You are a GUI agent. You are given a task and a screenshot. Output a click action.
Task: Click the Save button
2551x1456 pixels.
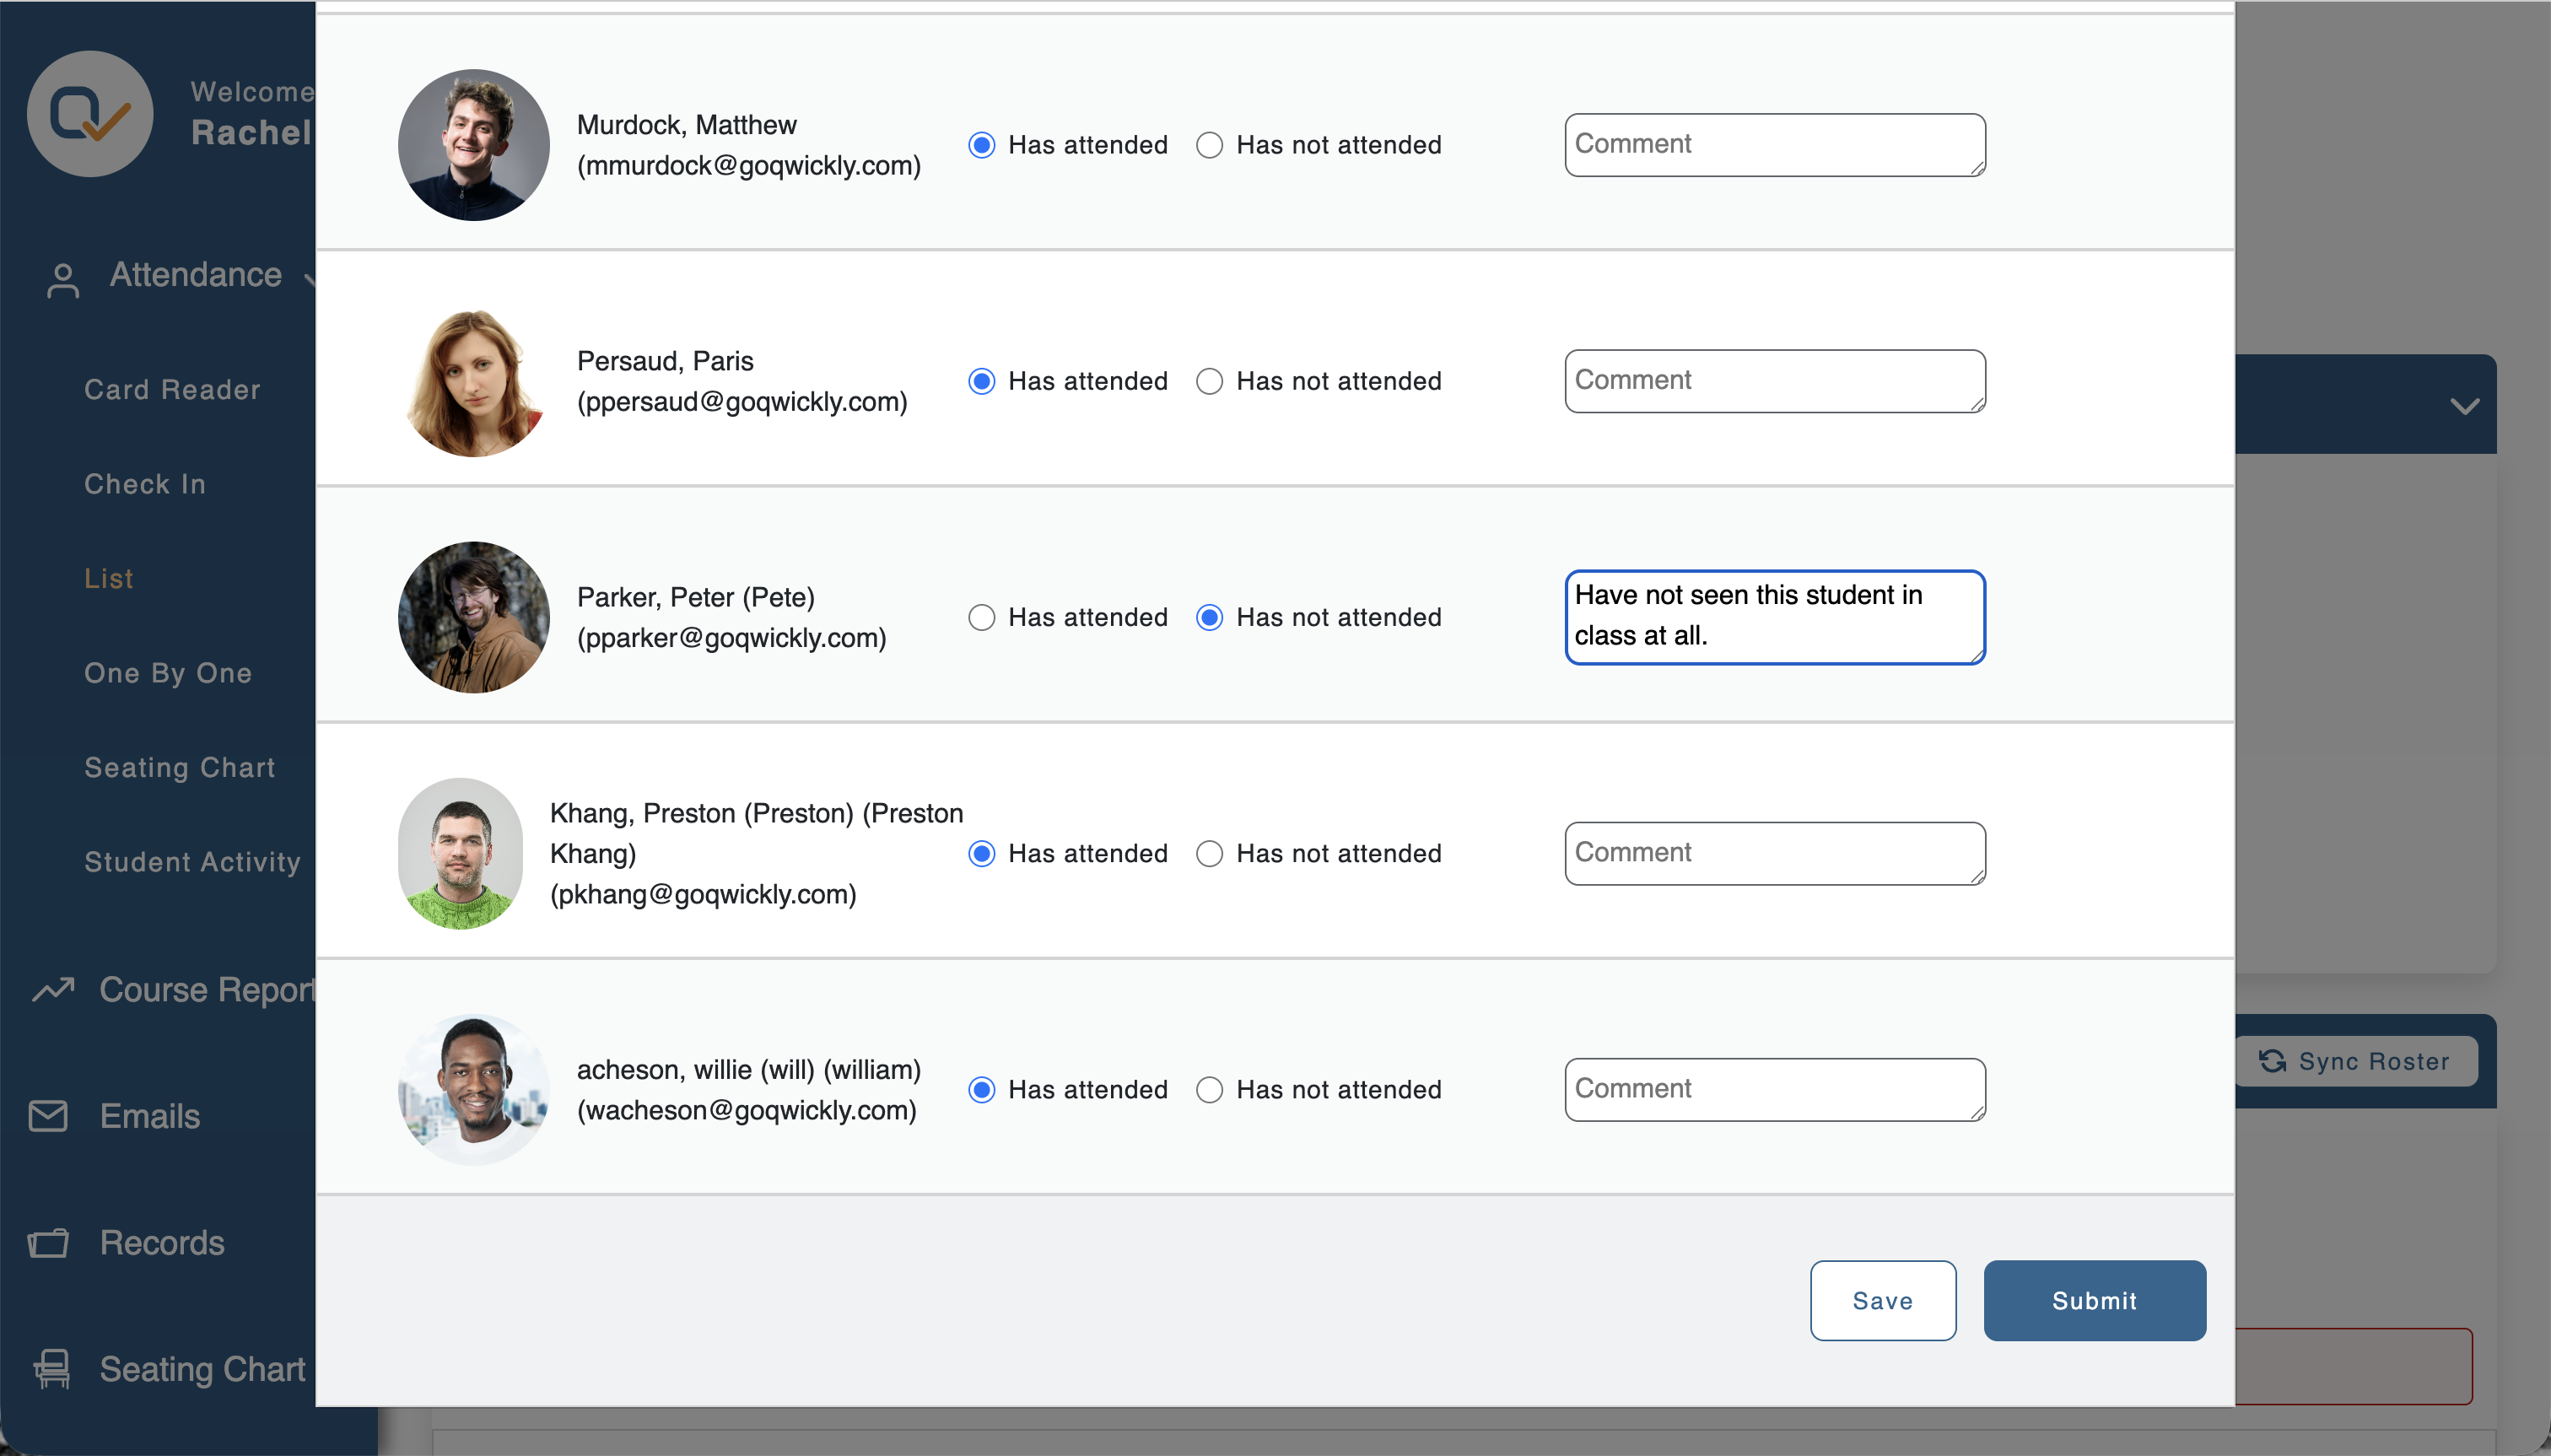(1883, 1300)
